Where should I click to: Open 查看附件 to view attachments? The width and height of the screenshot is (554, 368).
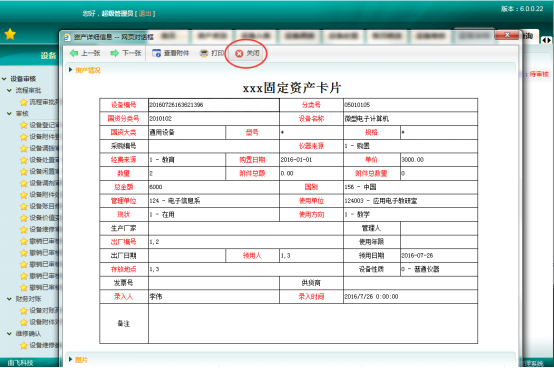[x=171, y=53]
